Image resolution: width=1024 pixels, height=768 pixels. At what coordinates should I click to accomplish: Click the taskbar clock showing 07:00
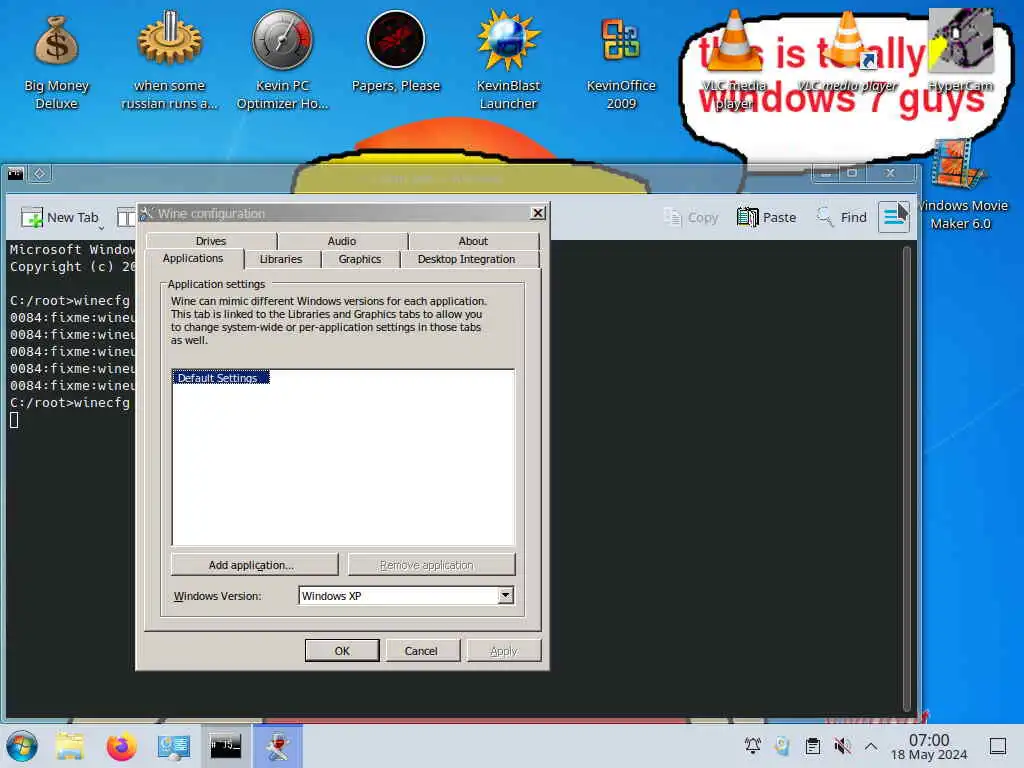point(929,746)
